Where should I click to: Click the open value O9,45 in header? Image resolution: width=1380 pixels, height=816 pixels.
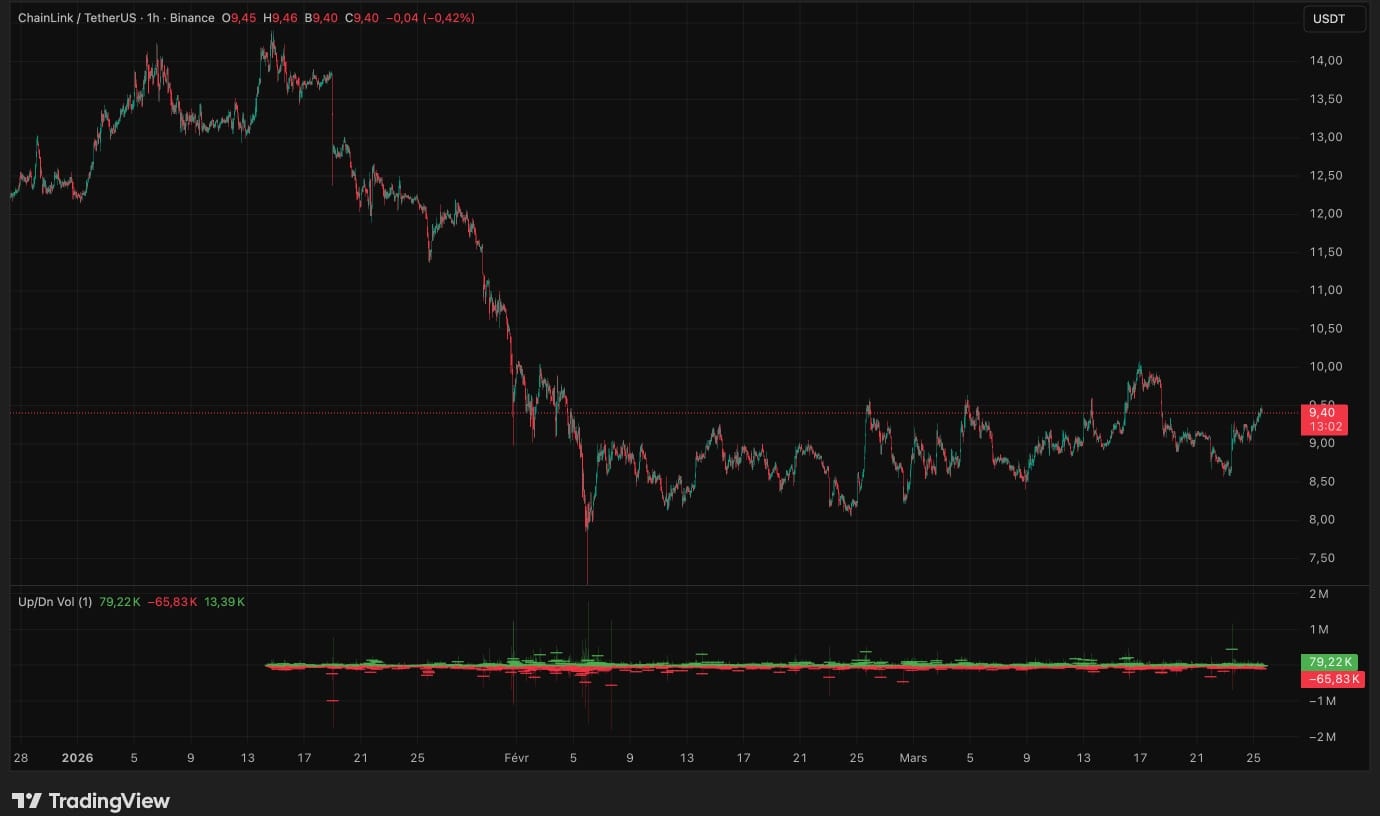click(x=238, y=18)
